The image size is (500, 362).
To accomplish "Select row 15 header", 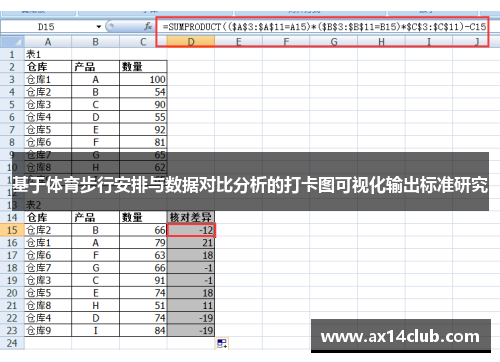I will [12, 230].
